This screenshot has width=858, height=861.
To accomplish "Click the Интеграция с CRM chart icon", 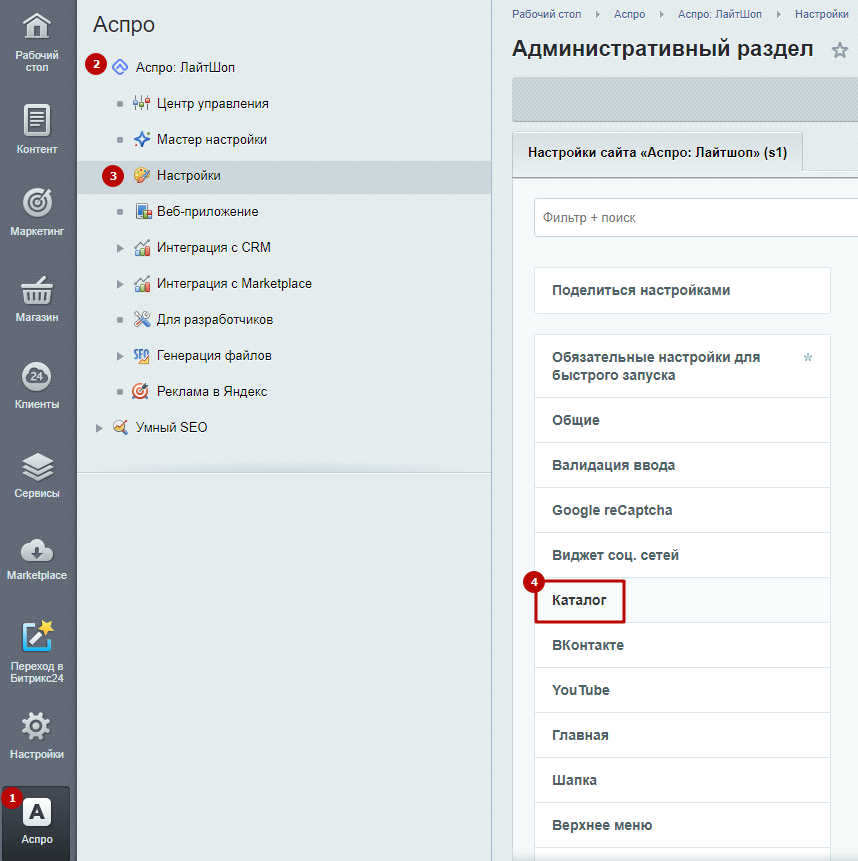I will (142, 248).
